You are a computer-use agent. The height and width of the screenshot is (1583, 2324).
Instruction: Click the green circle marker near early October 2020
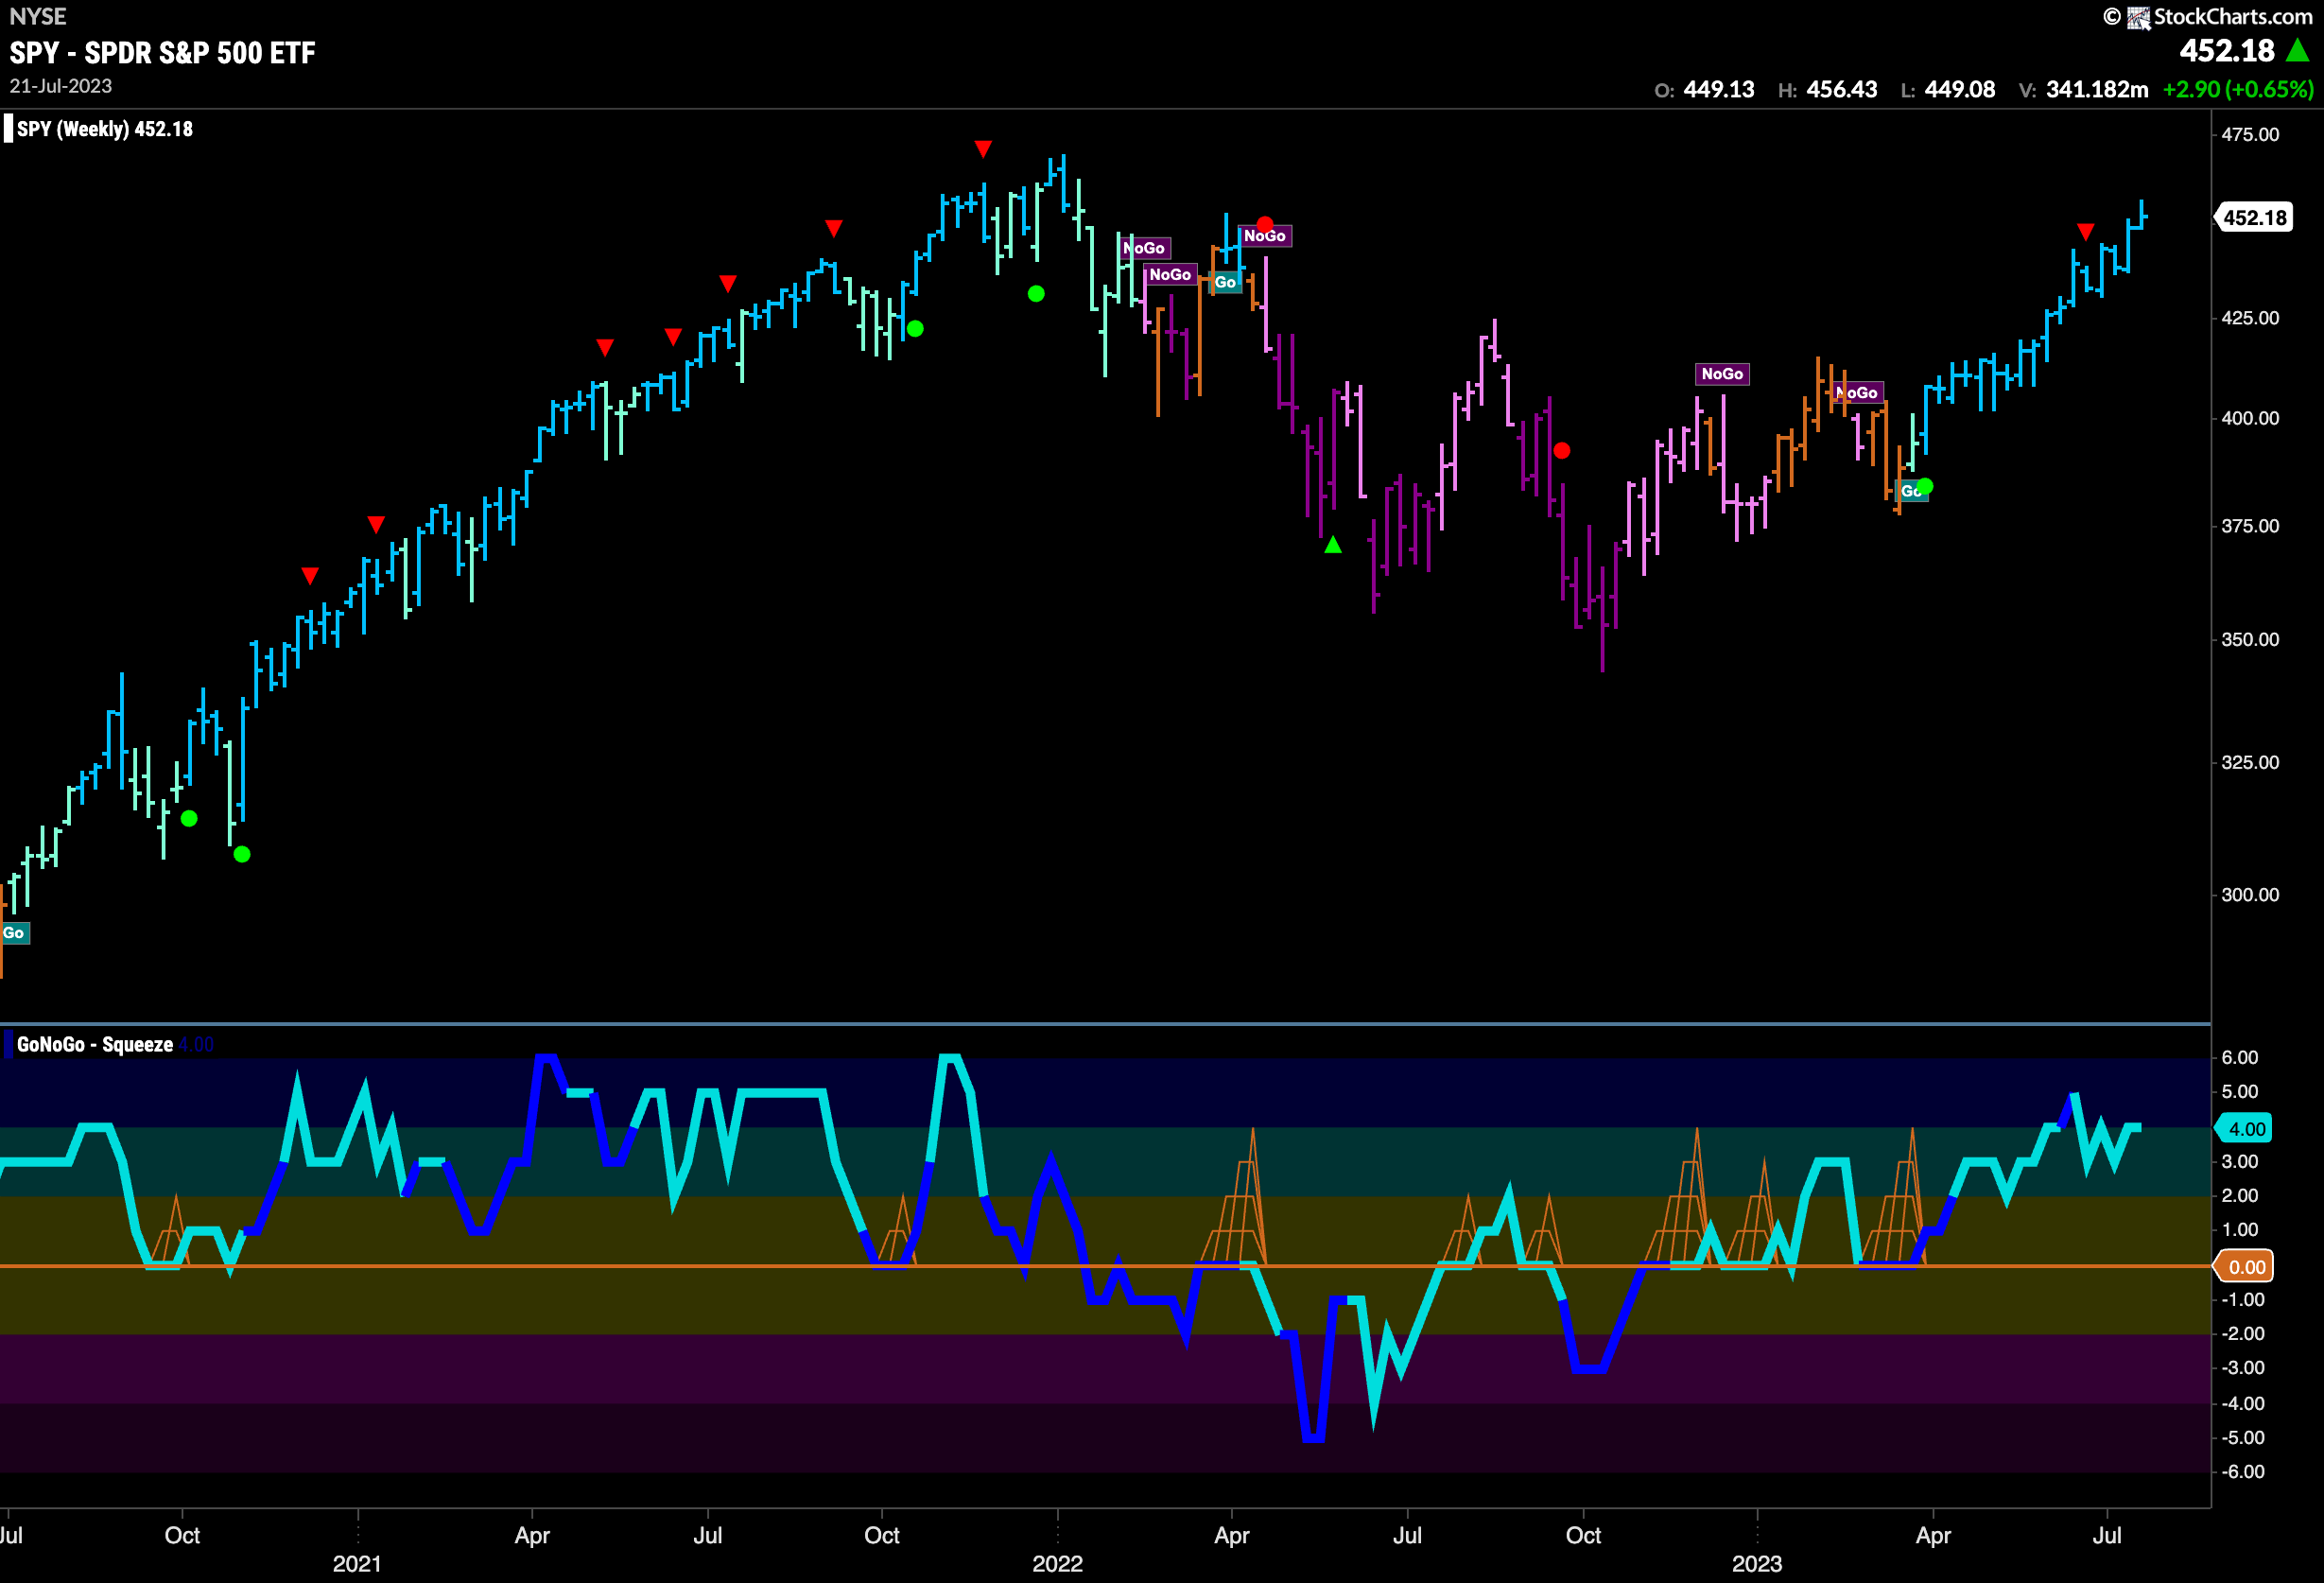[x=189, y=819]
